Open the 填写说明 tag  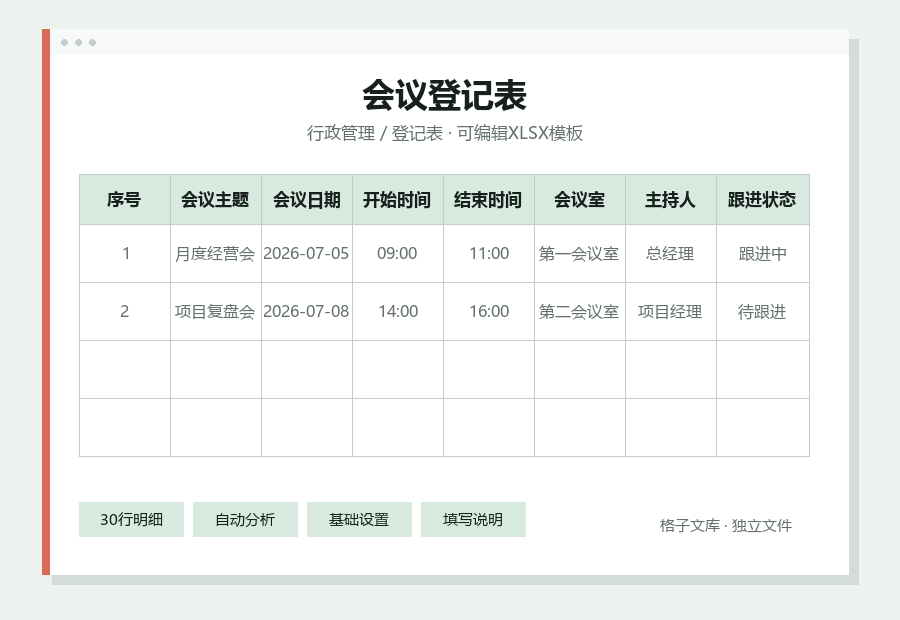tap(473, 520)
